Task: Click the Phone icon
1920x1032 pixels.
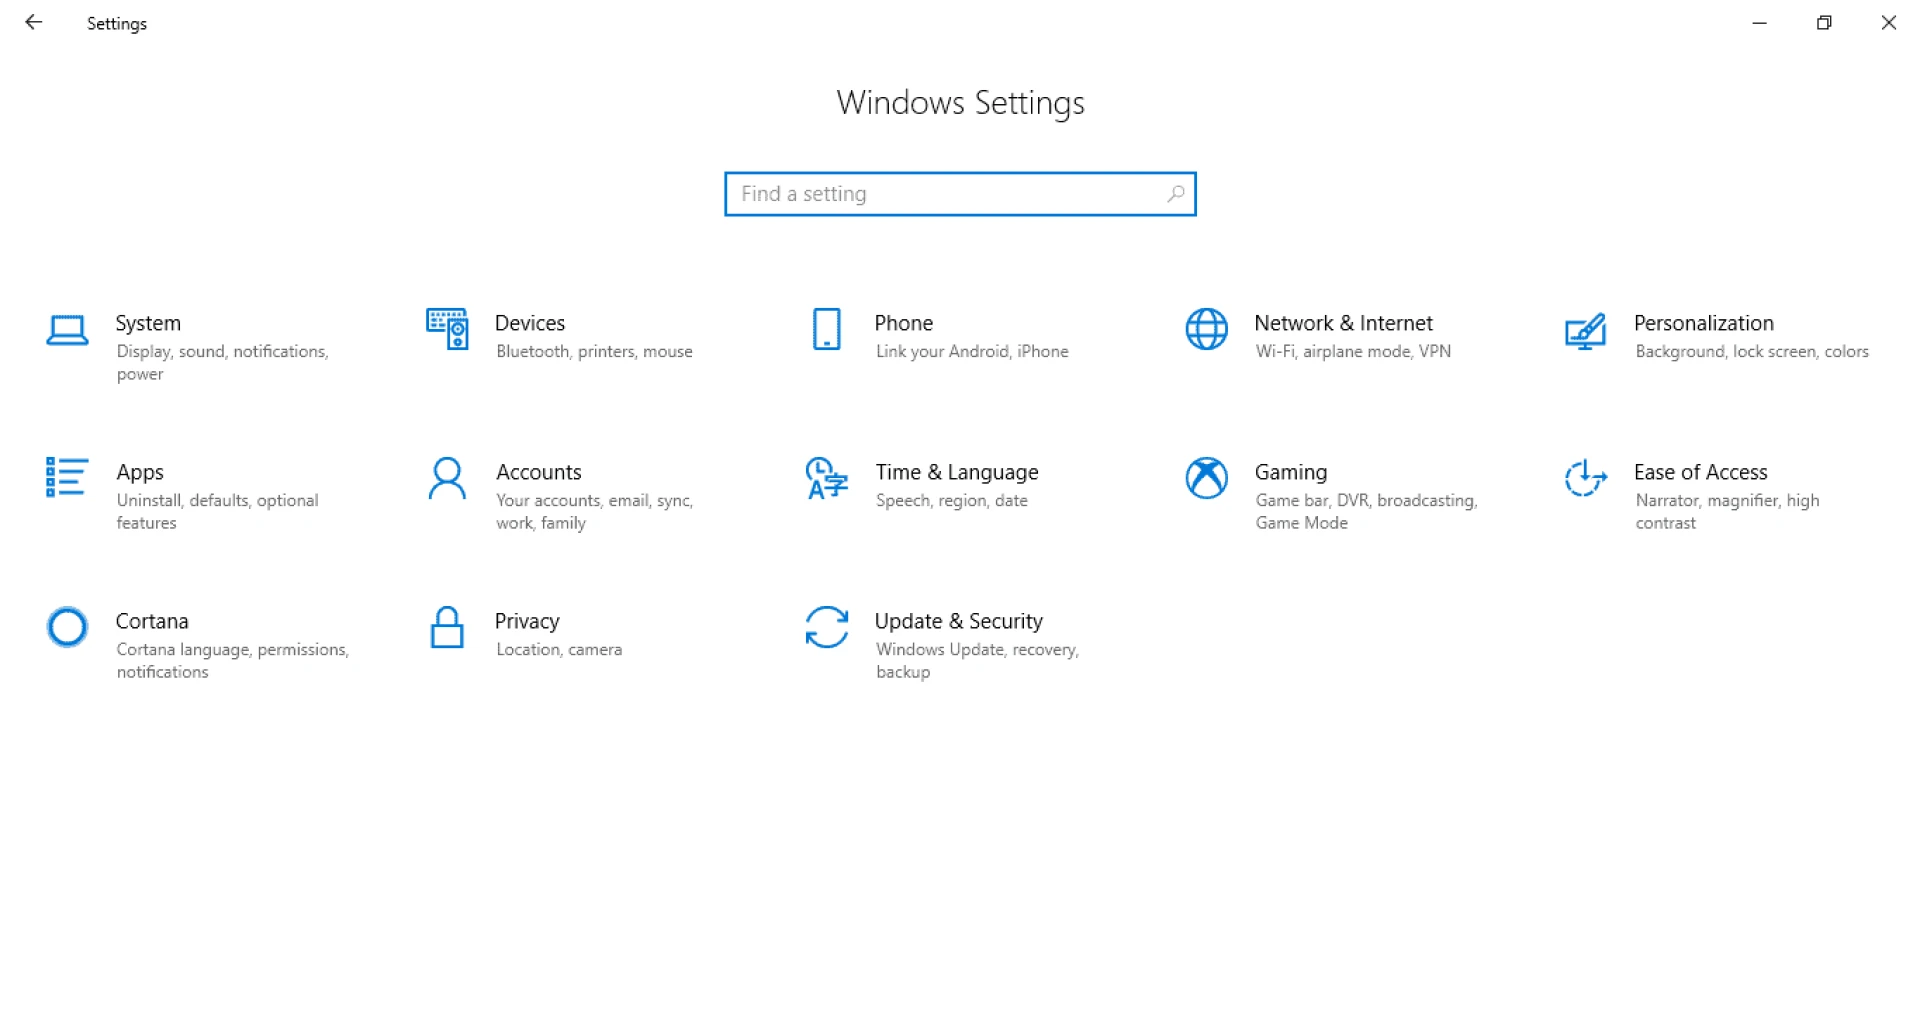Action: point(826,329)
